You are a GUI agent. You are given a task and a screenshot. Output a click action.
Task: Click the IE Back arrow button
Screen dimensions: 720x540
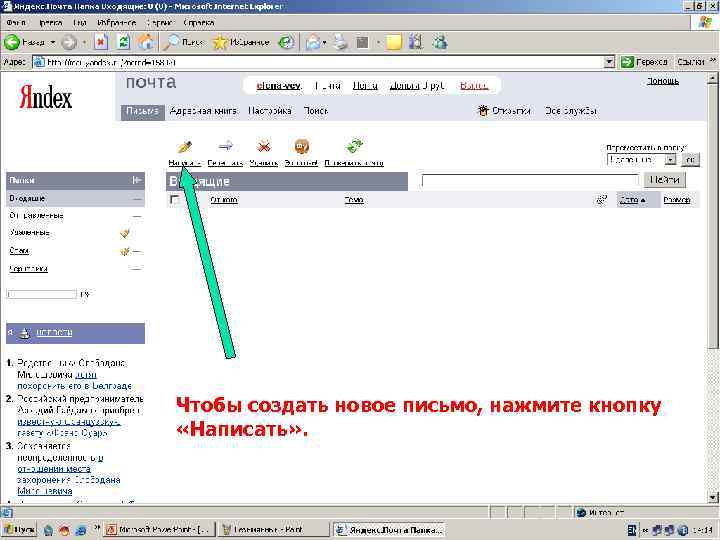[x=12, y=43]
